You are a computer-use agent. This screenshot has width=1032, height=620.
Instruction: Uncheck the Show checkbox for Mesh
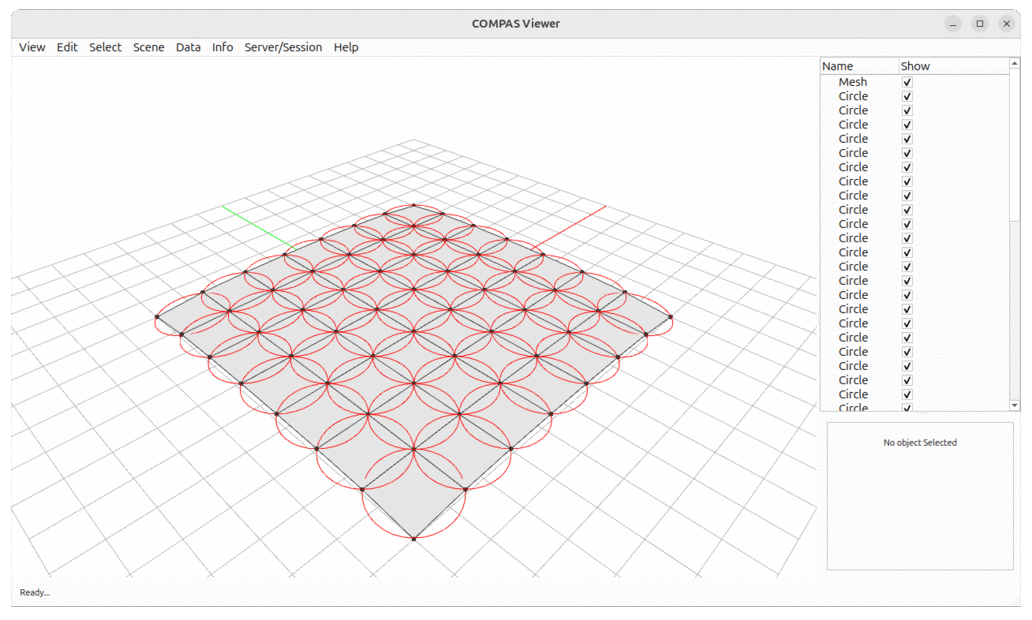click(x=907, y=82)
